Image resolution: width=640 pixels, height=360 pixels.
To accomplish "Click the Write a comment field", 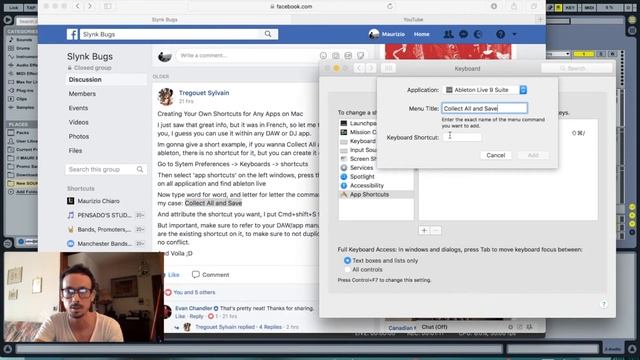I will pos(247,56).
